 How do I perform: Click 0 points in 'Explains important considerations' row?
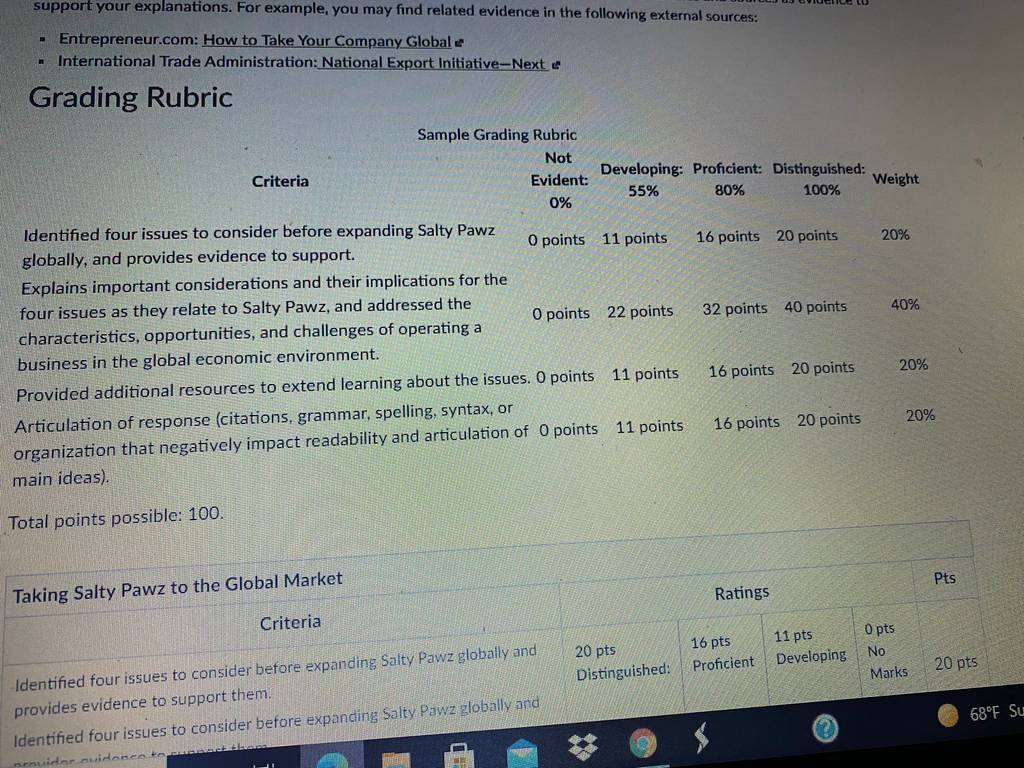[561, 313]
